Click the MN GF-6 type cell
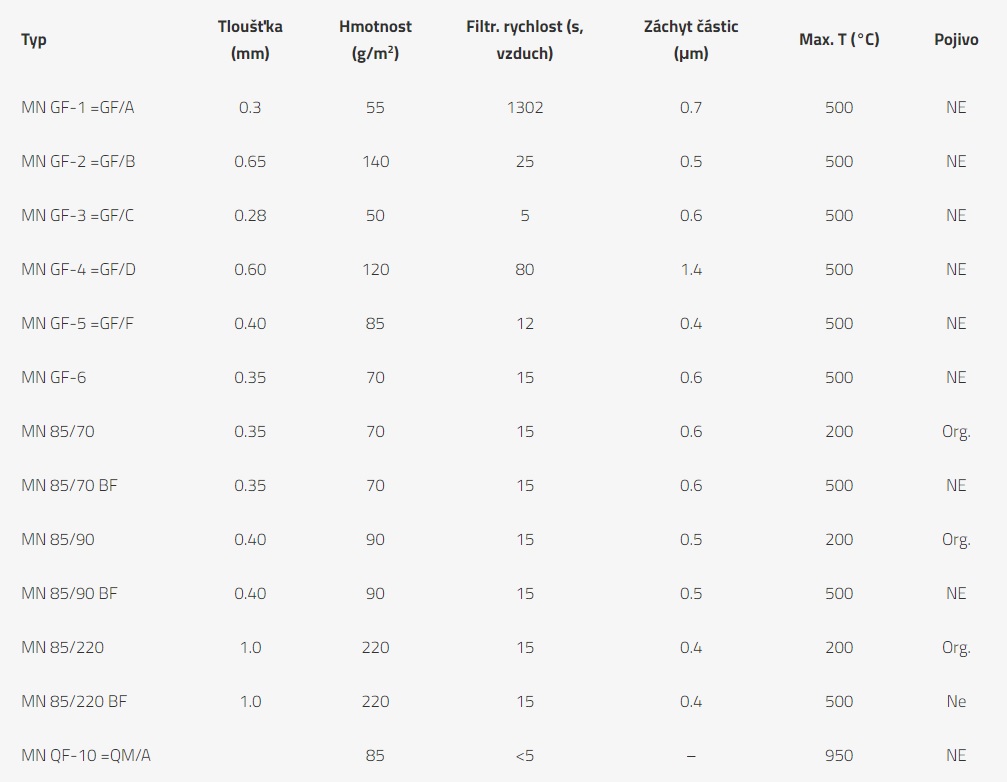Viewport: 1007px width, 782px height. pyautogui.click(x=53, y=377)
